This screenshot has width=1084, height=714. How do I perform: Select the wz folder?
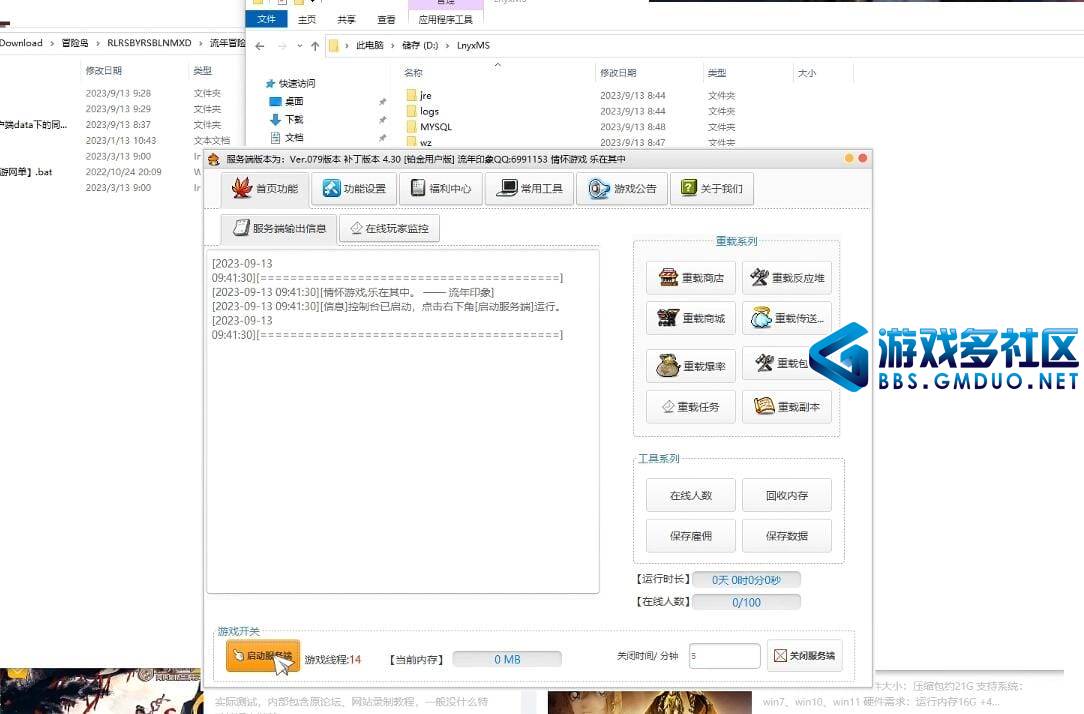tap(425, 142)
